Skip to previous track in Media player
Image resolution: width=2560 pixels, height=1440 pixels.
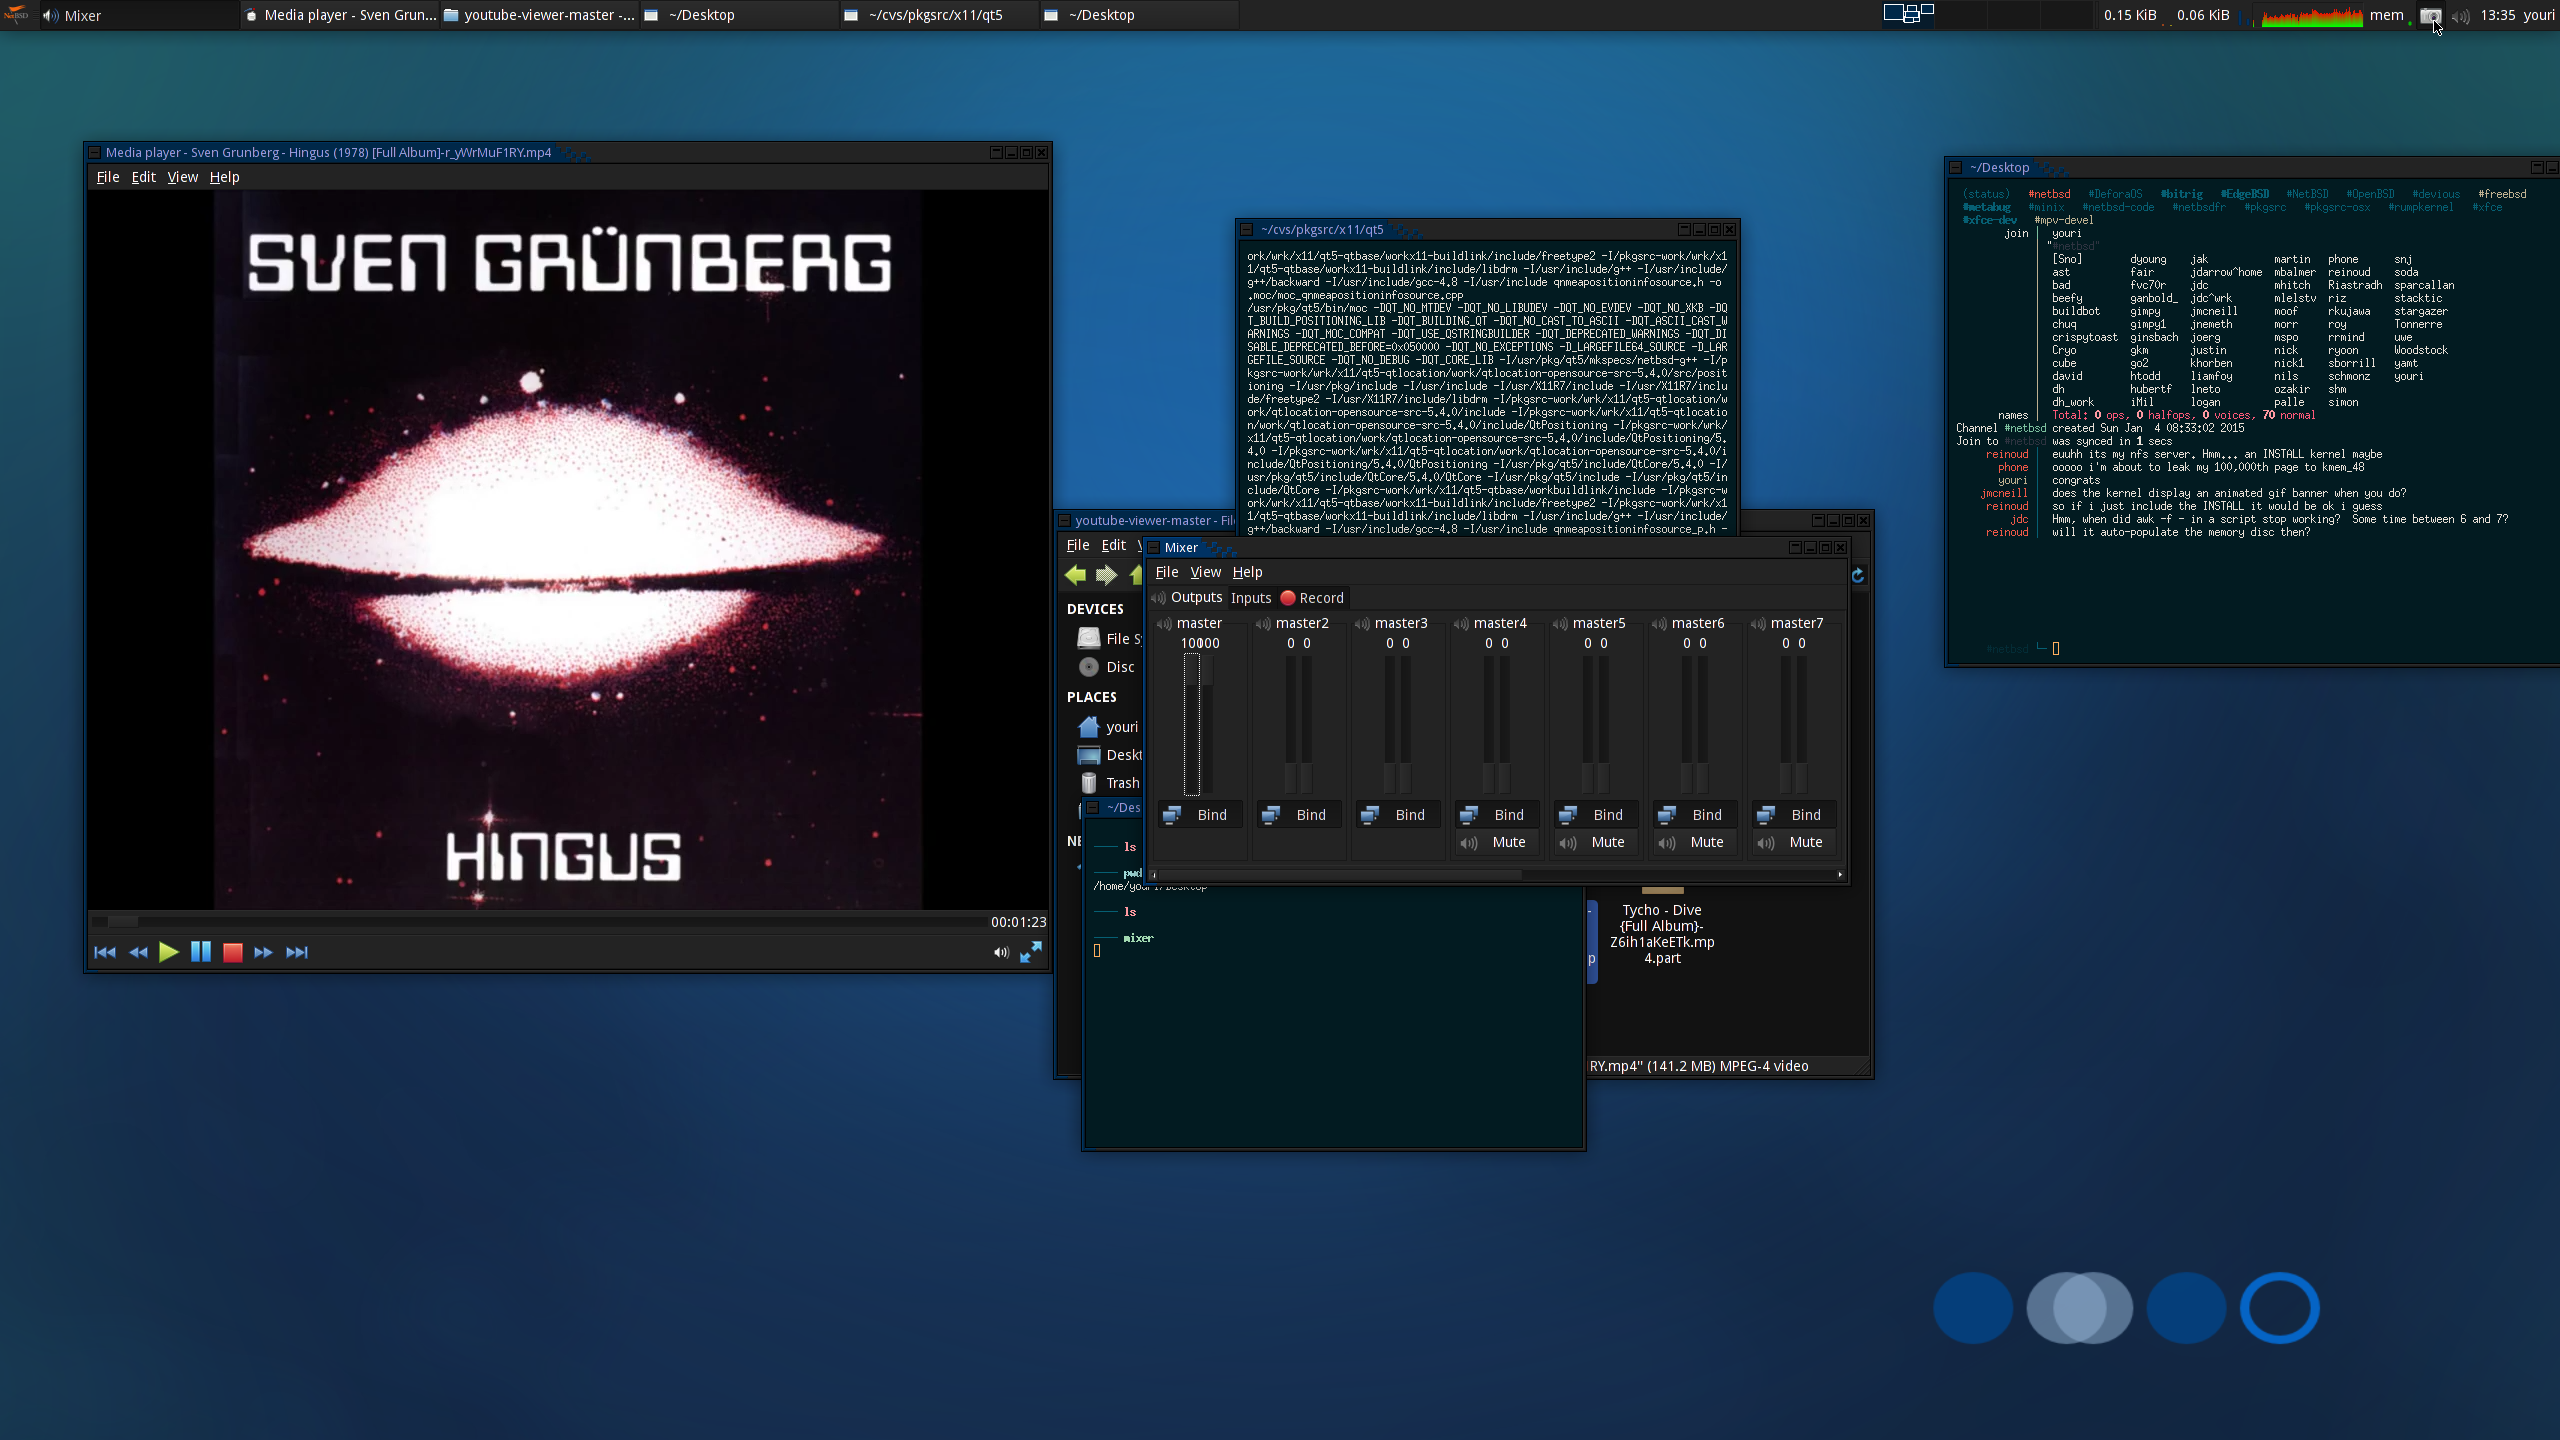[x=104, y=952]
